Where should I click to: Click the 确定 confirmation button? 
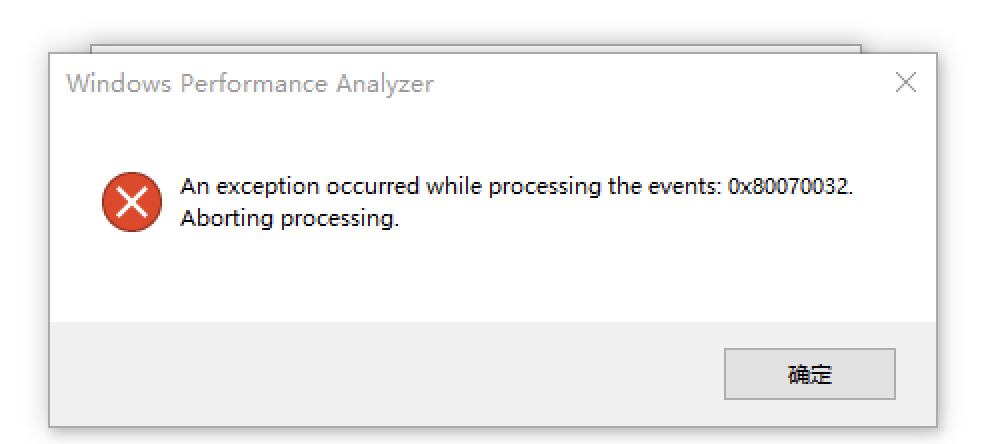click(809, 375)
